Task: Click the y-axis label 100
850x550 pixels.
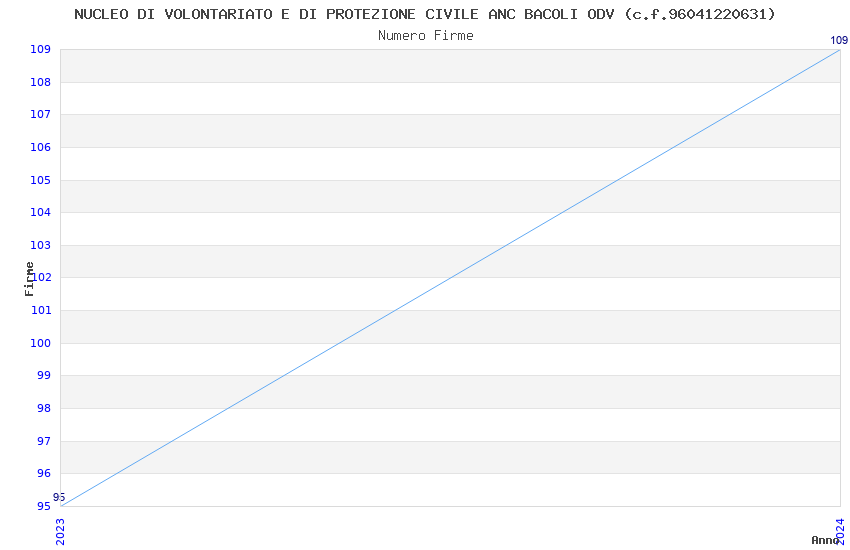Action: (x=41, y=343)
